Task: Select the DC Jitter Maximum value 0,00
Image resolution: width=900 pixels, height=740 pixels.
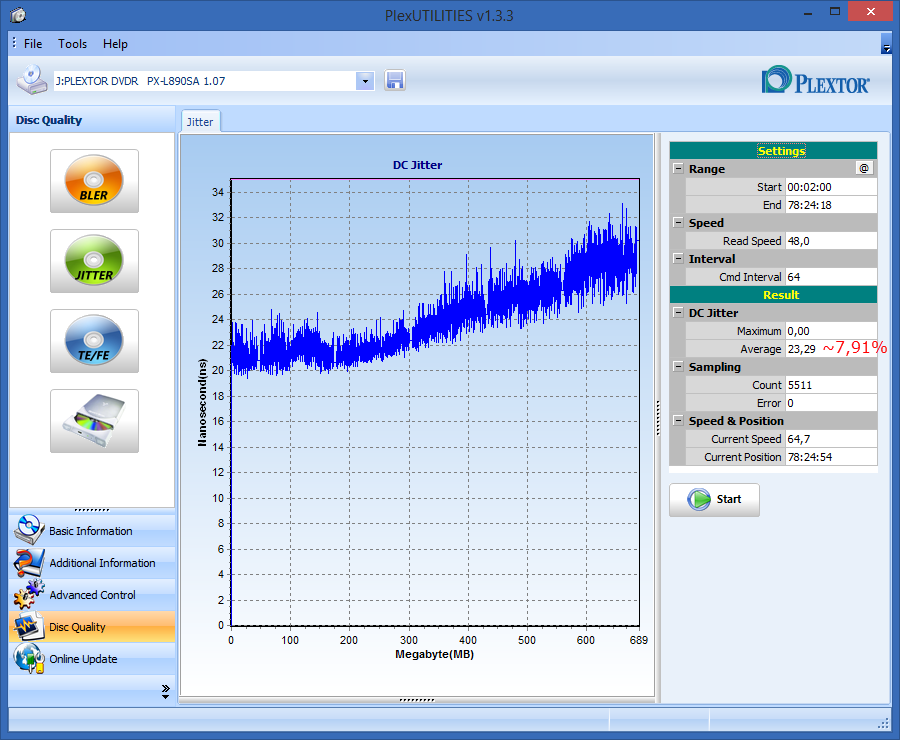Action: [831, 331]
